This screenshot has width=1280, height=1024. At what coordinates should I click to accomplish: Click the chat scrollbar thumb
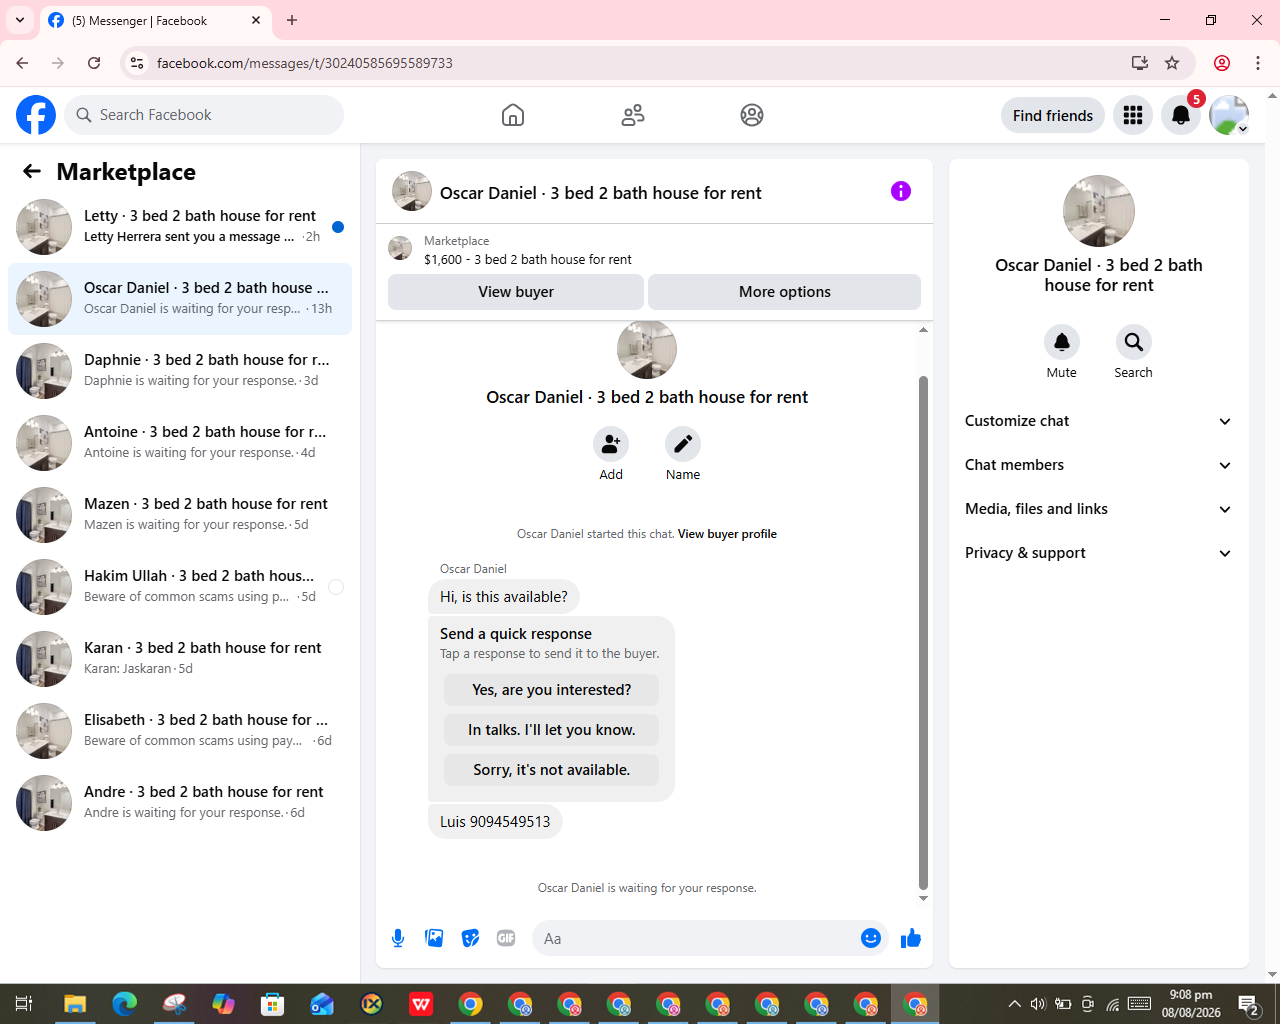(x=923, y=632)
